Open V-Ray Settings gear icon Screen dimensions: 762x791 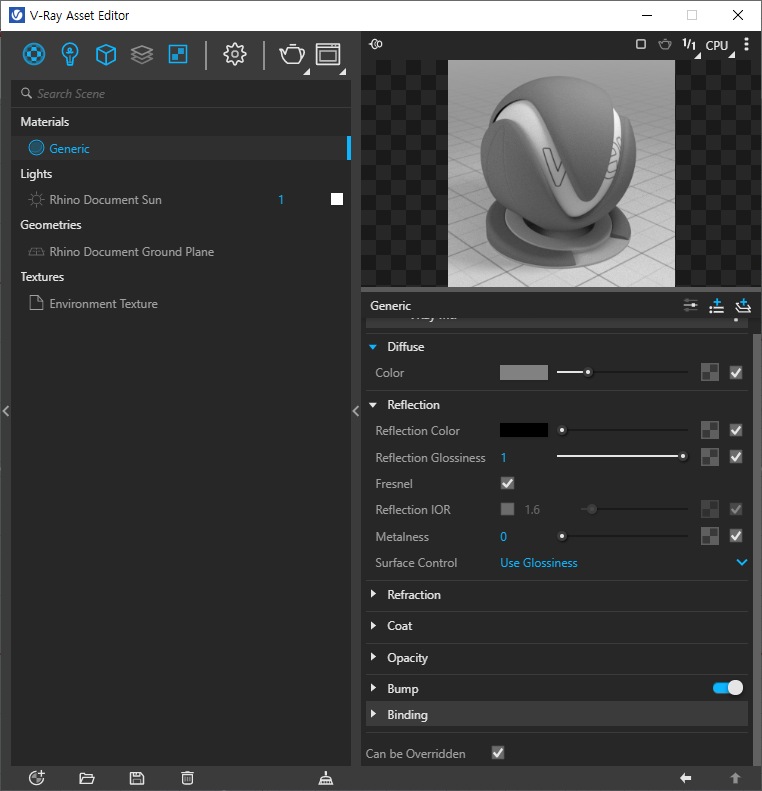pos(235,54)
